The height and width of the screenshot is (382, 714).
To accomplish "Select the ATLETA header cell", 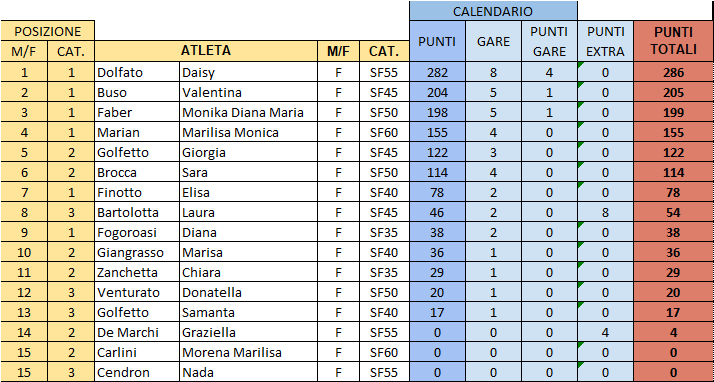I will coord(206,51).
